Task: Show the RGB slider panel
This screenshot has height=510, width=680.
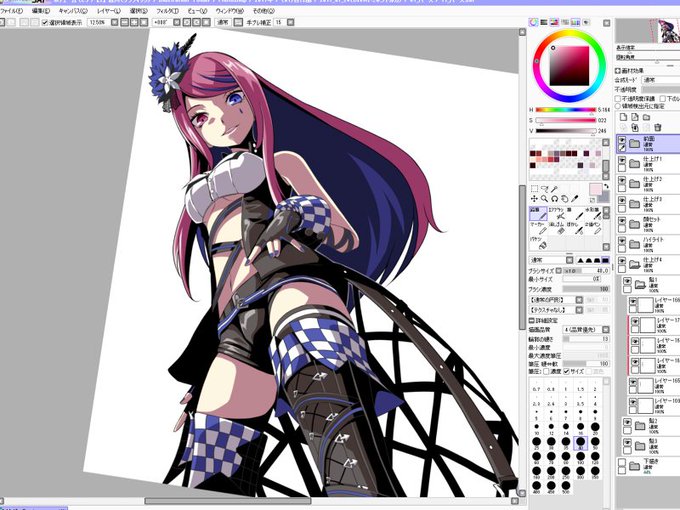Action: point(544,22)
